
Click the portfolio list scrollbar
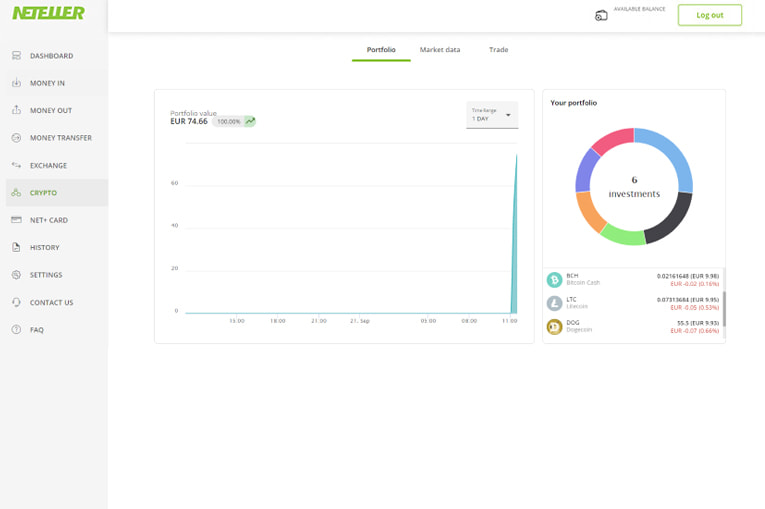coord(724,308)
